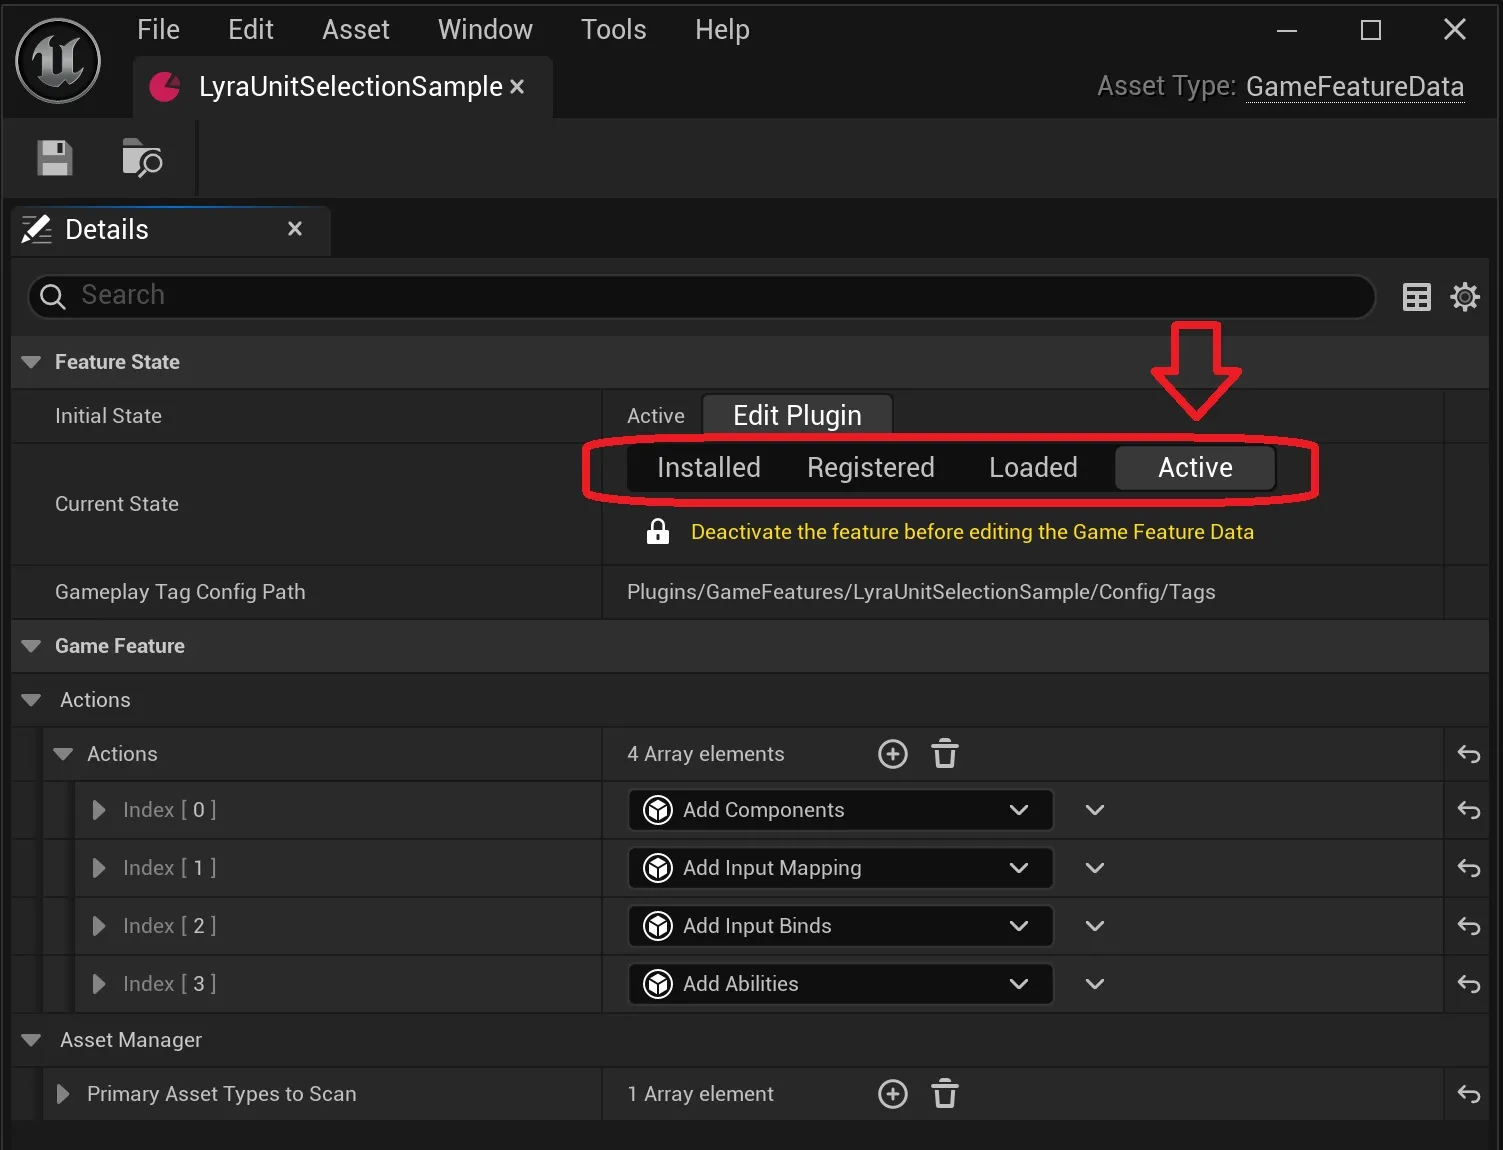Open element options chevron for Add Input Mapping
Viewport: 1503px width, 1150px height.
coord(1095,868)
